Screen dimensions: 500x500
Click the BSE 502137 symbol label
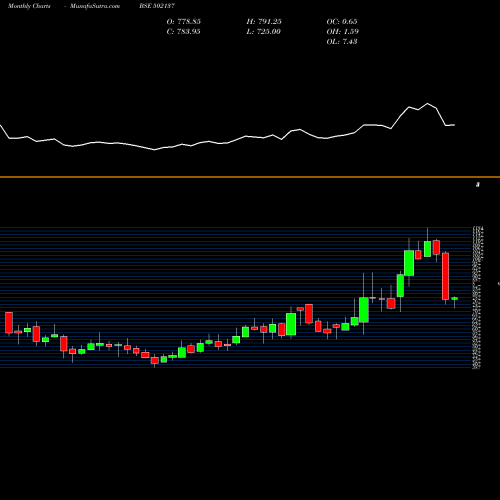(x=157, y=6)
